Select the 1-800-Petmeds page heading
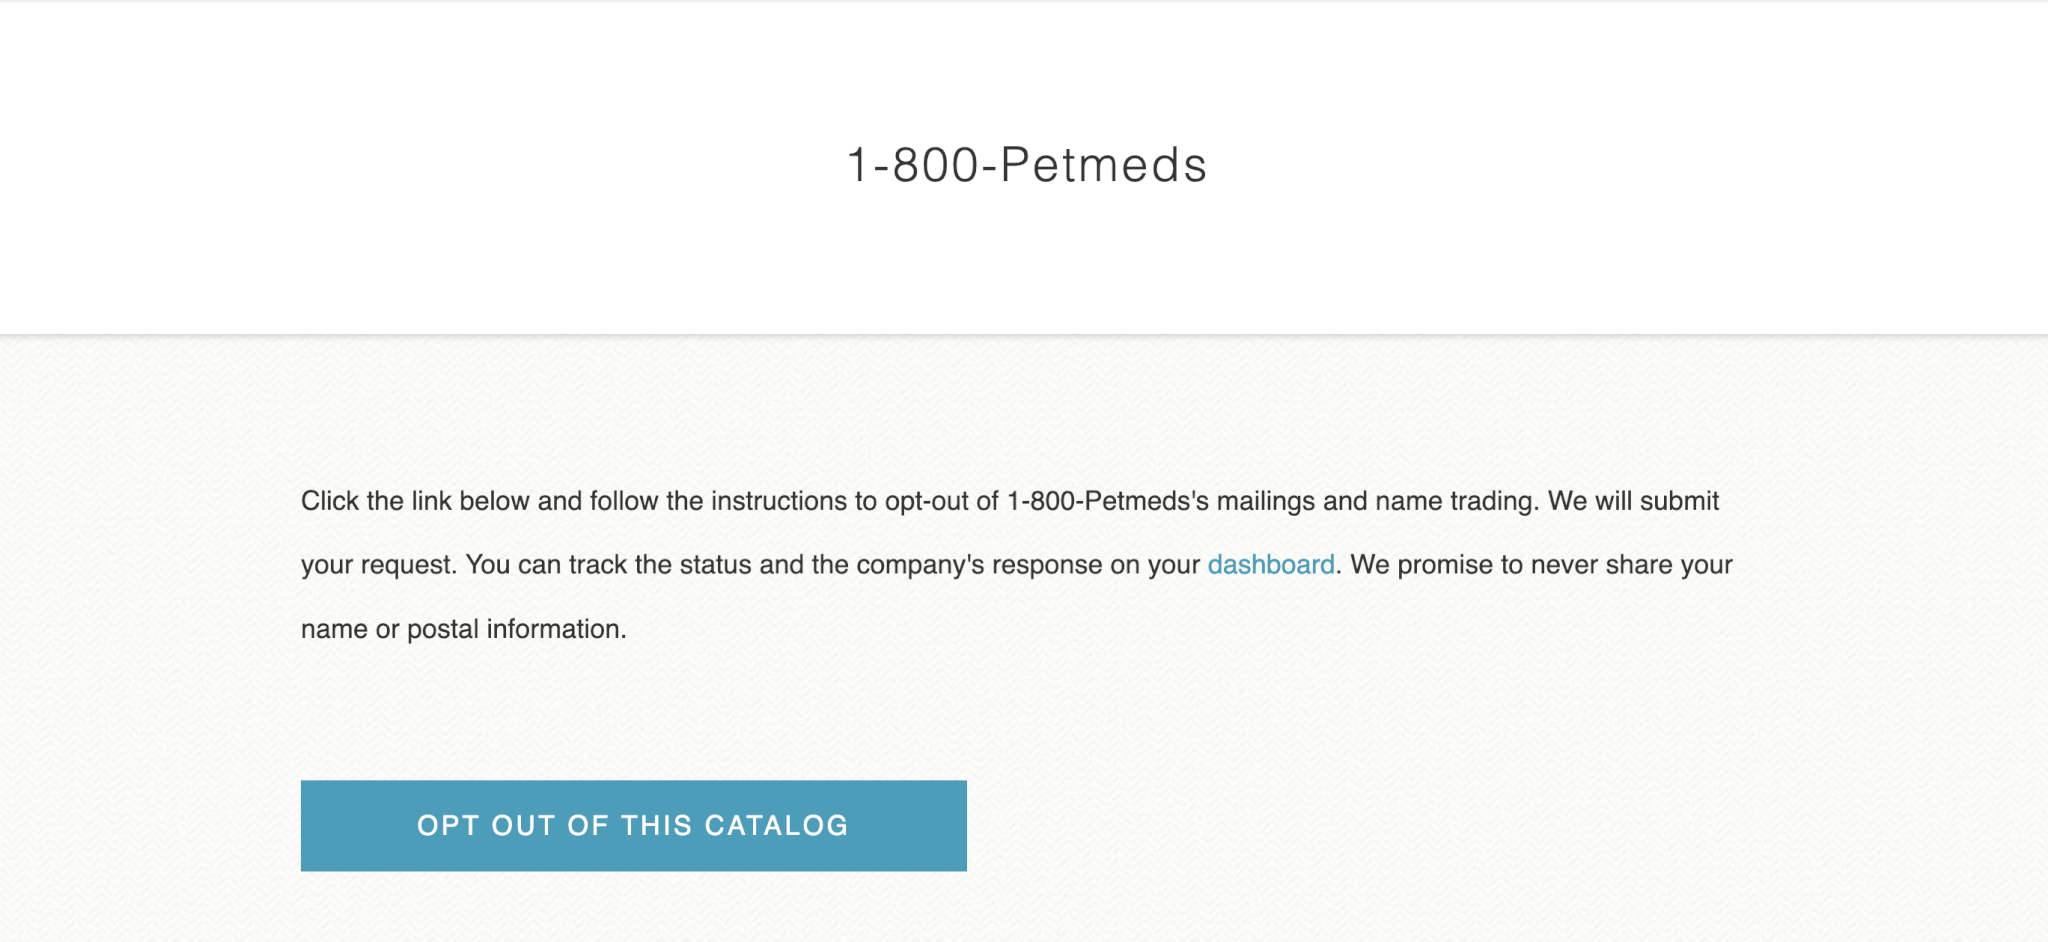Viewport: 2048px width, 942px height. (x=1024, y=163)
